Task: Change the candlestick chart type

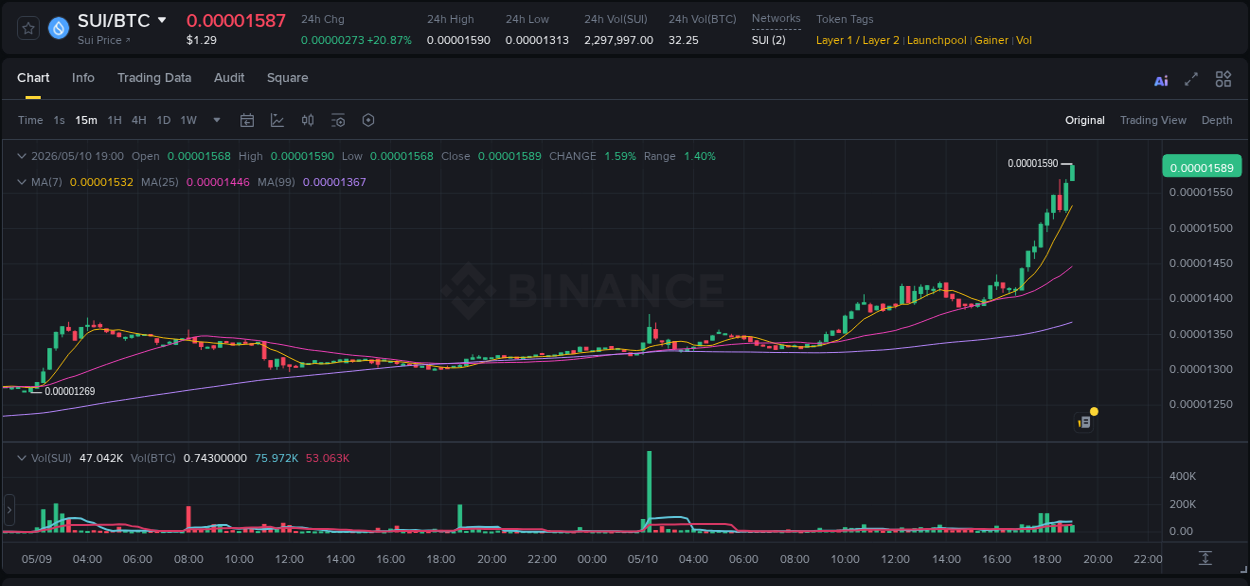Action: [308, 120]
